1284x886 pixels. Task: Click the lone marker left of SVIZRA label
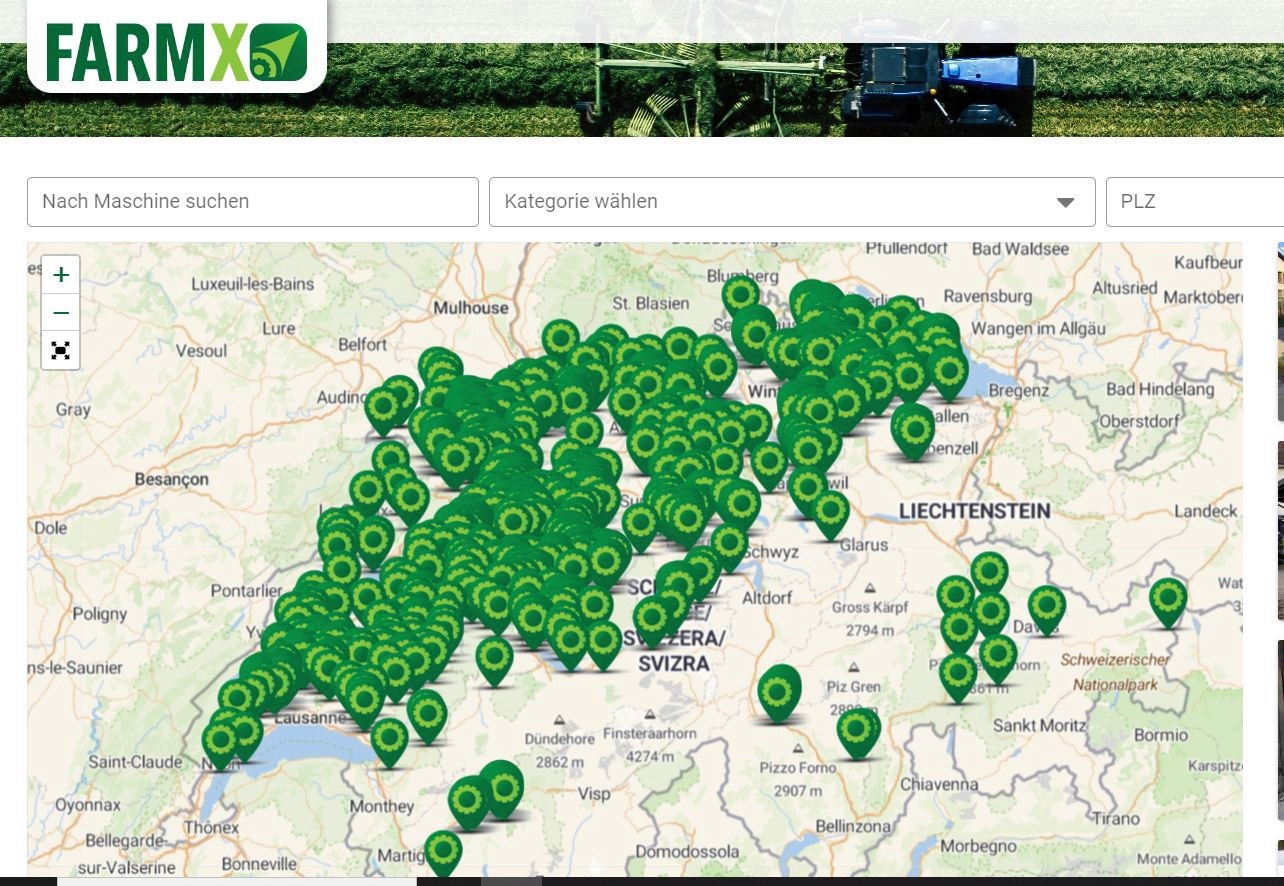[603, 641]
